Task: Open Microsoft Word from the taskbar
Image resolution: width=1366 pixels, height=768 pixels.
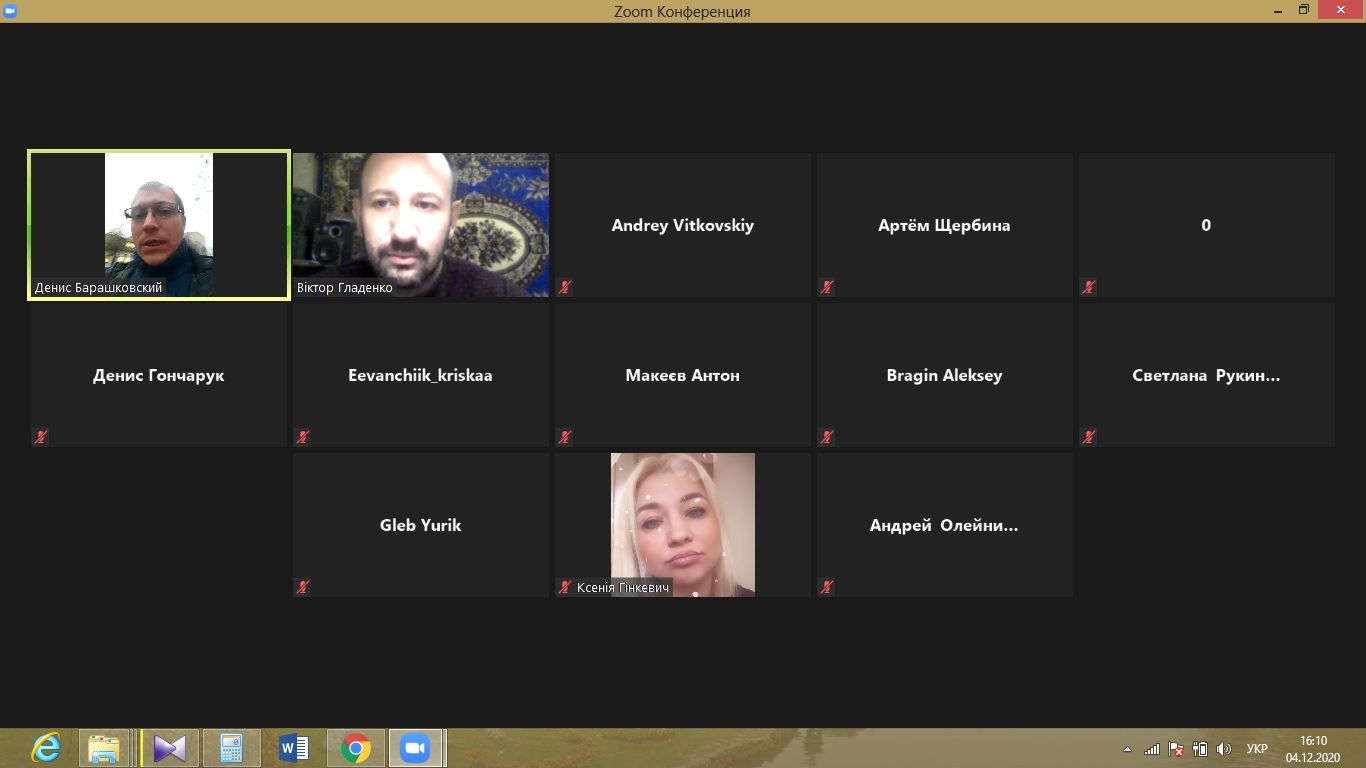Action: click(x=294, y=748)
